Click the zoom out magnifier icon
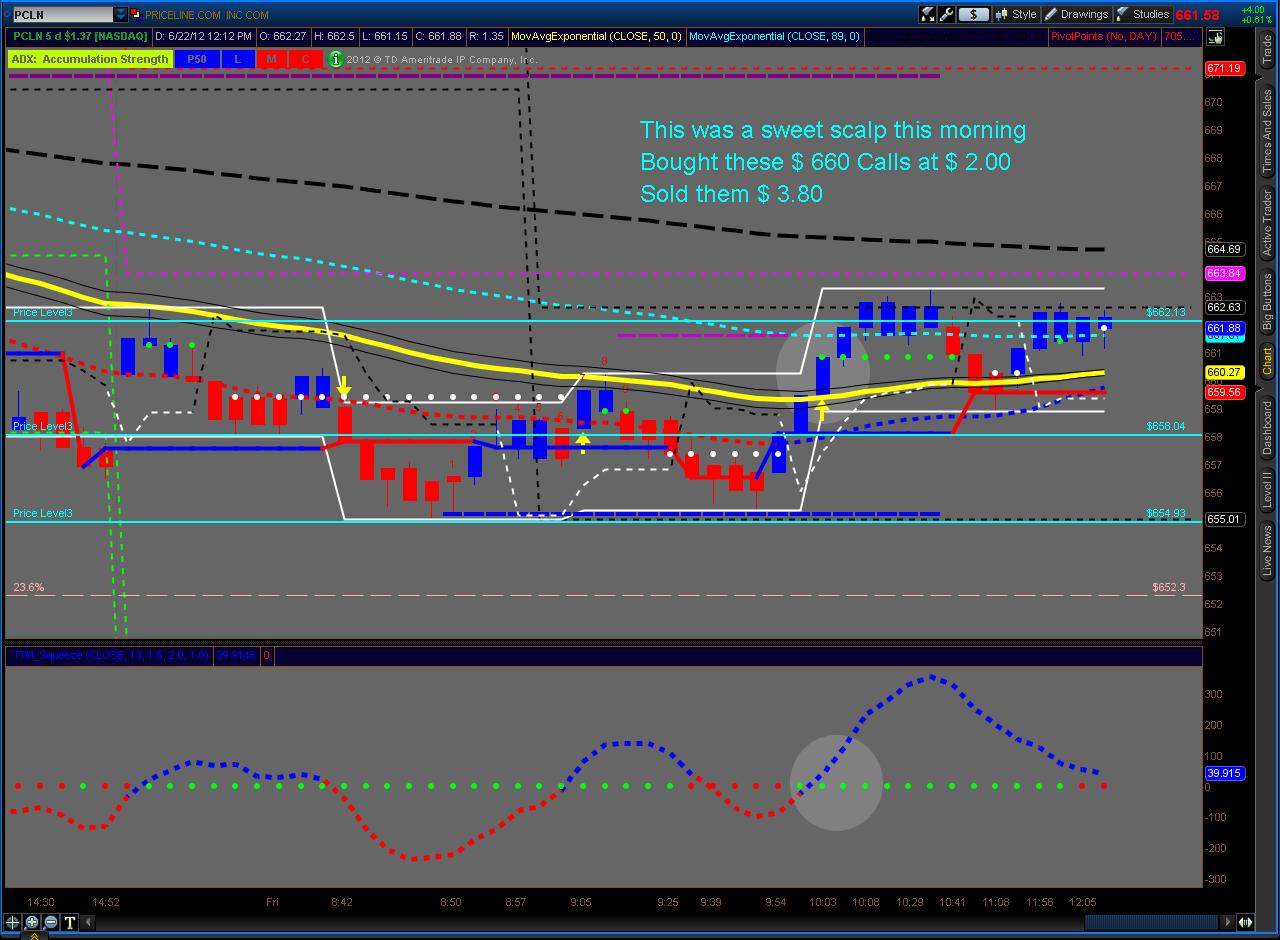1280x940 pixels. tap(51, 922)
